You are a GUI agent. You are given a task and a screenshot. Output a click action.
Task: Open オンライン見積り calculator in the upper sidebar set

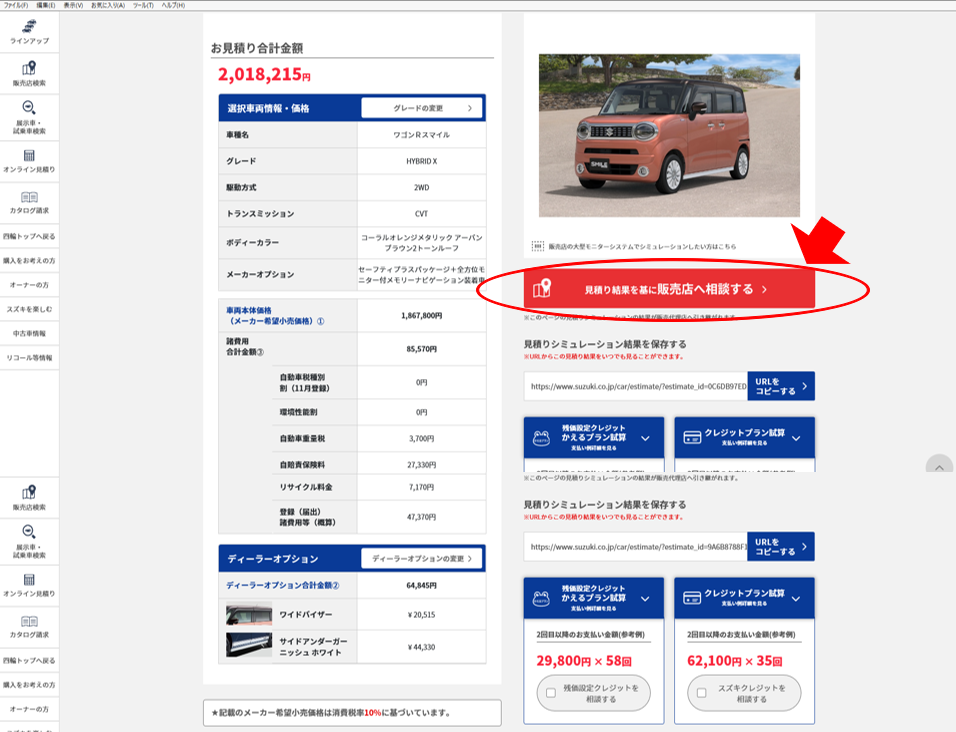29,161
